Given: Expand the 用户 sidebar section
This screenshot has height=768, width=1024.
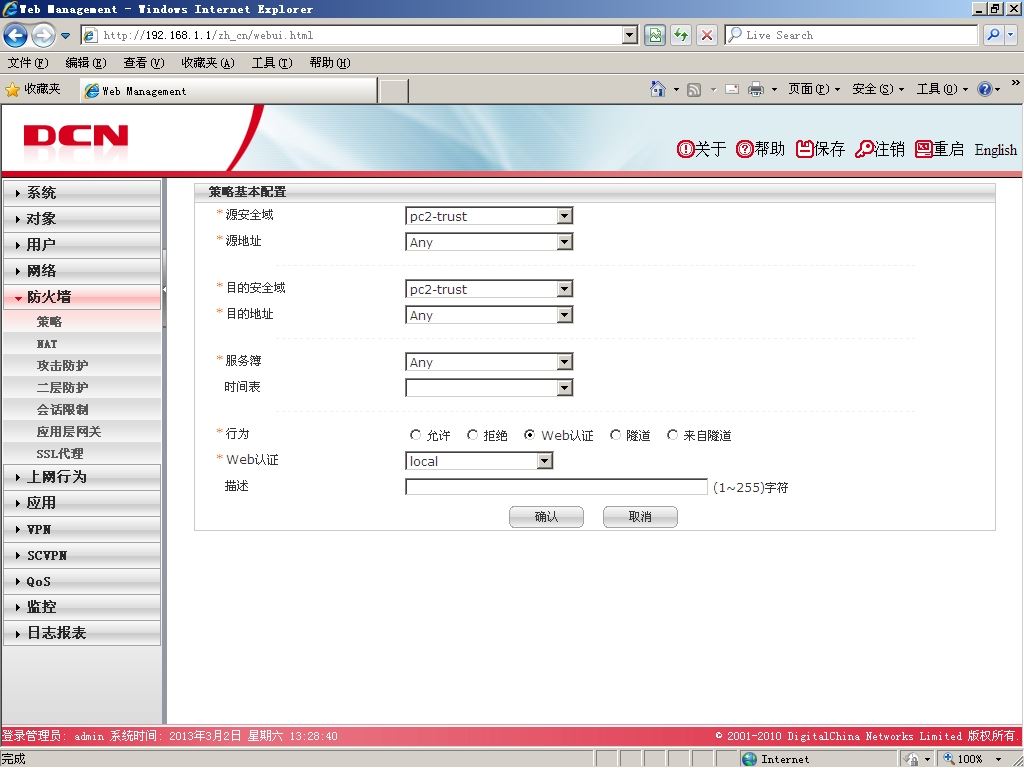Looking at the screenshot, I should (x=82, y=245).
